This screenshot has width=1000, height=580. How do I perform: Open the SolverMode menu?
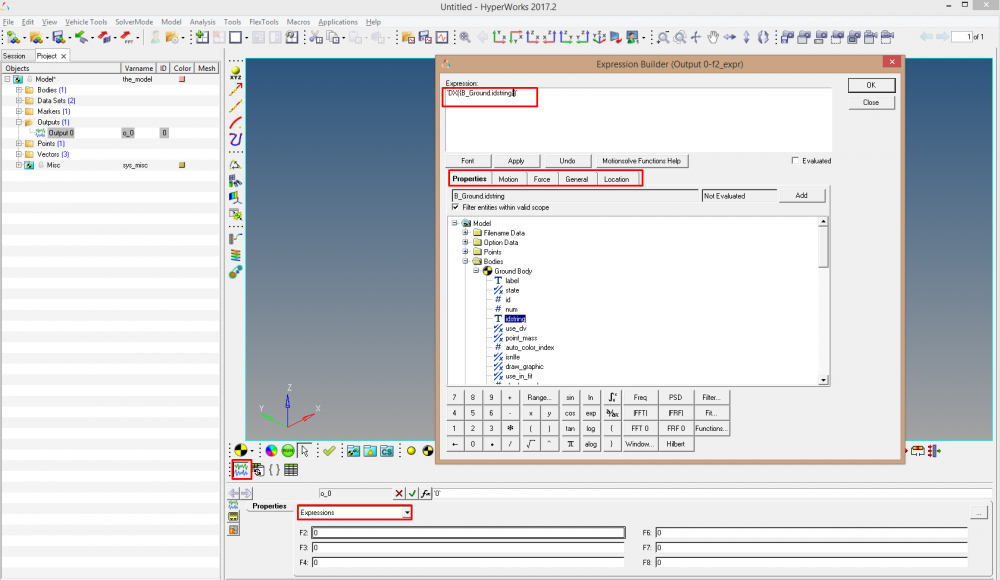point(134,22)
